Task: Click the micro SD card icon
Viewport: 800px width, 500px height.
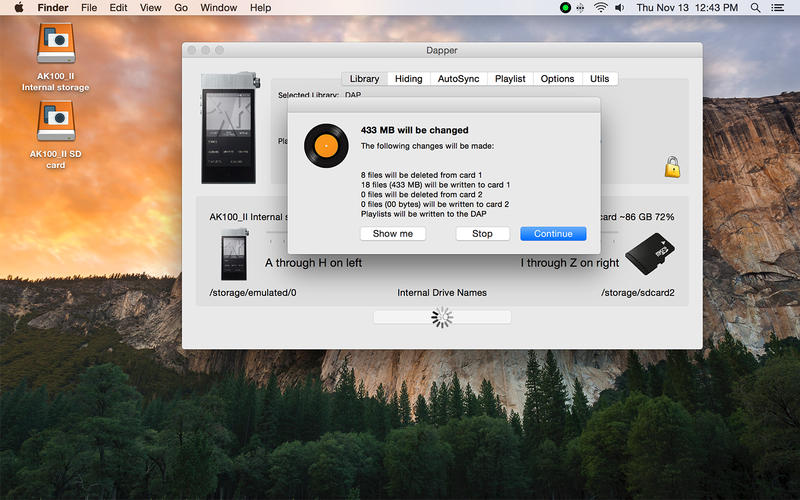Action: click(x=649, y=254)
